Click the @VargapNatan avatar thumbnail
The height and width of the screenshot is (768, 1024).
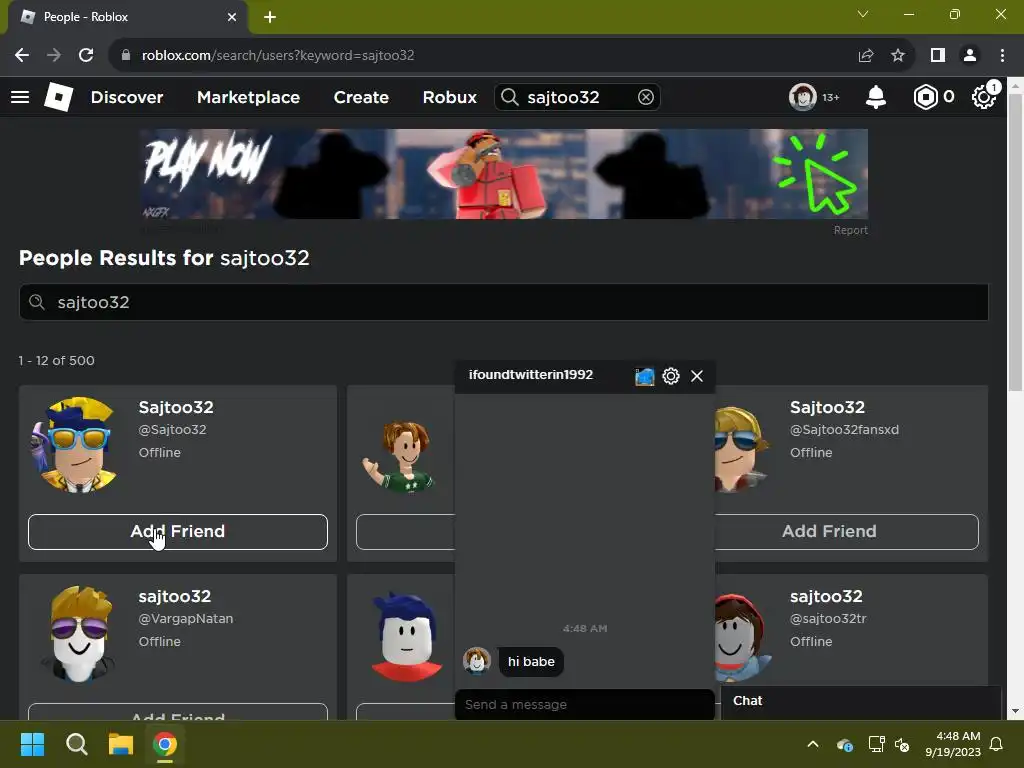pos(79,633)
